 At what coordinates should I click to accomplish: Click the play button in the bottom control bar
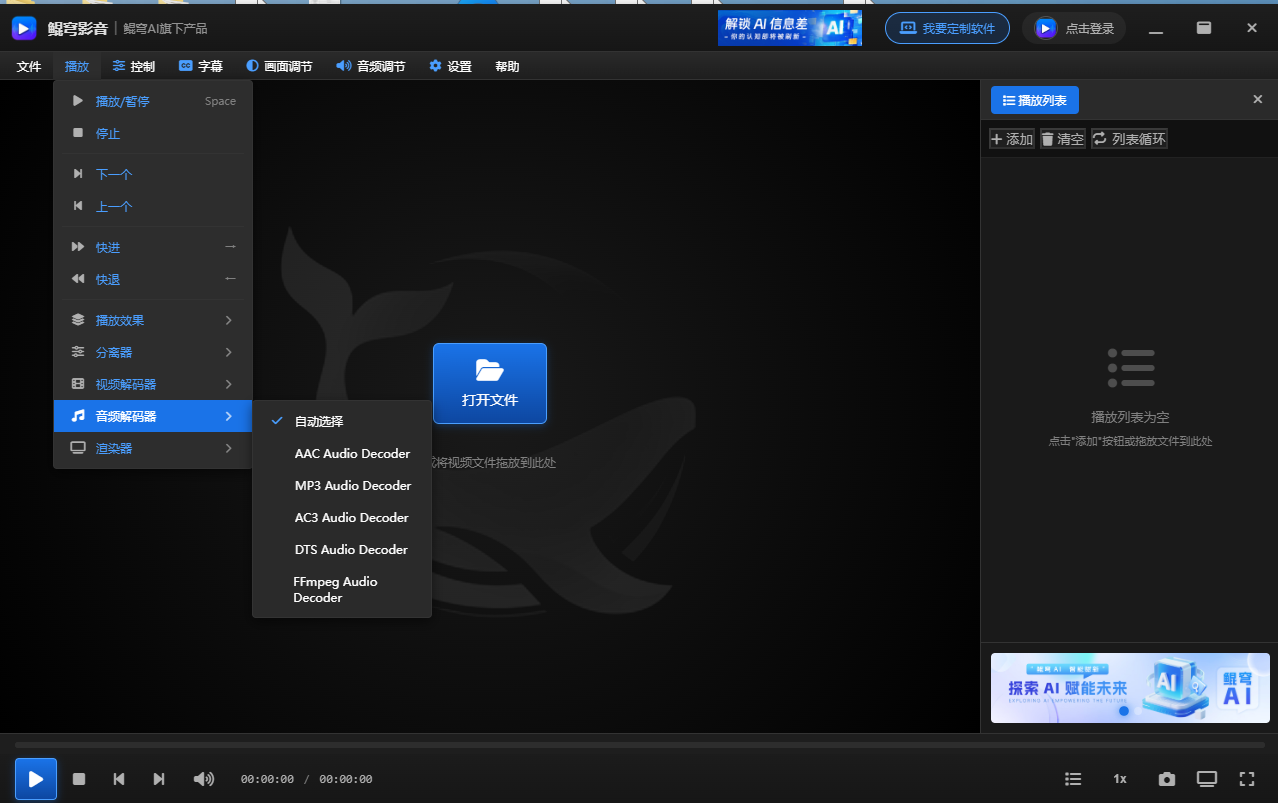tap(35, 778)
